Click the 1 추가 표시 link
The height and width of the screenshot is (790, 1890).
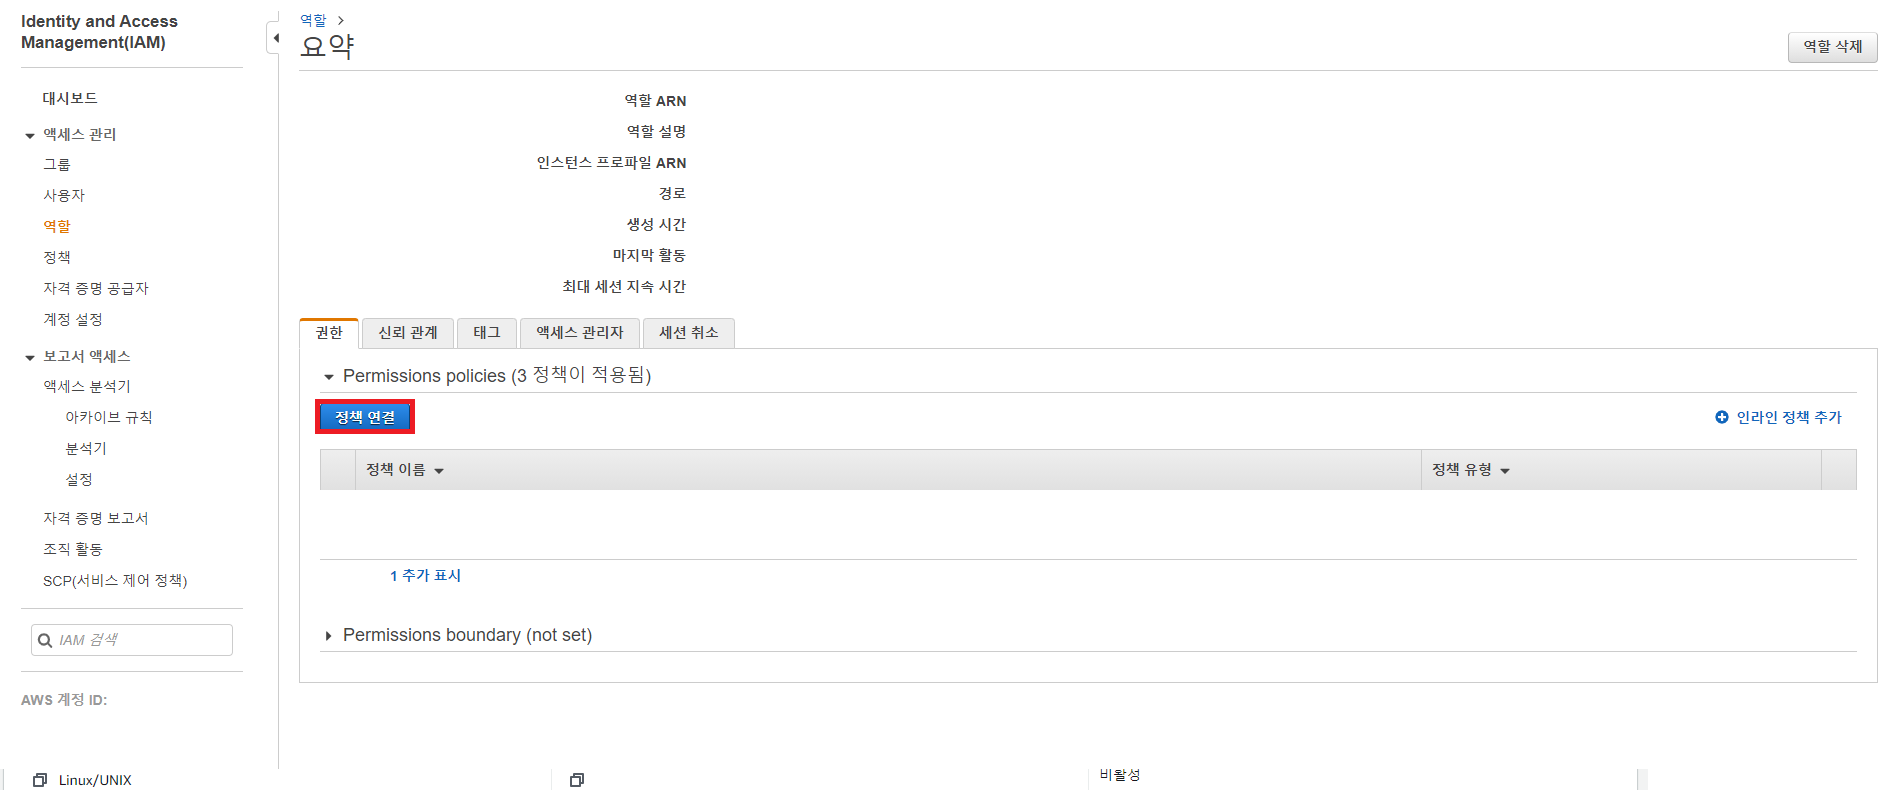point(425,575)
